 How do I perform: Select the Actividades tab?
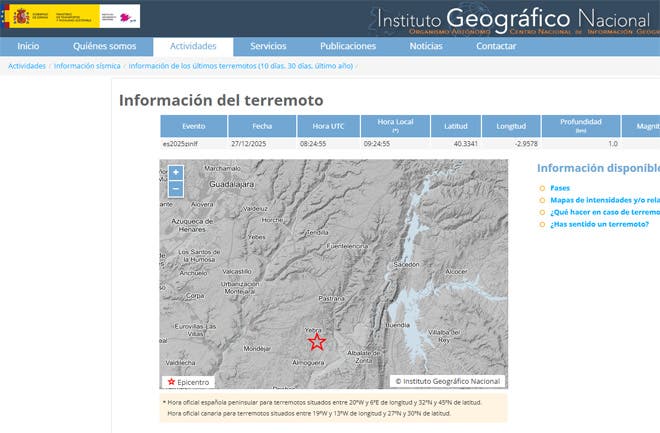pyautogui.click(x=193, y=46)
